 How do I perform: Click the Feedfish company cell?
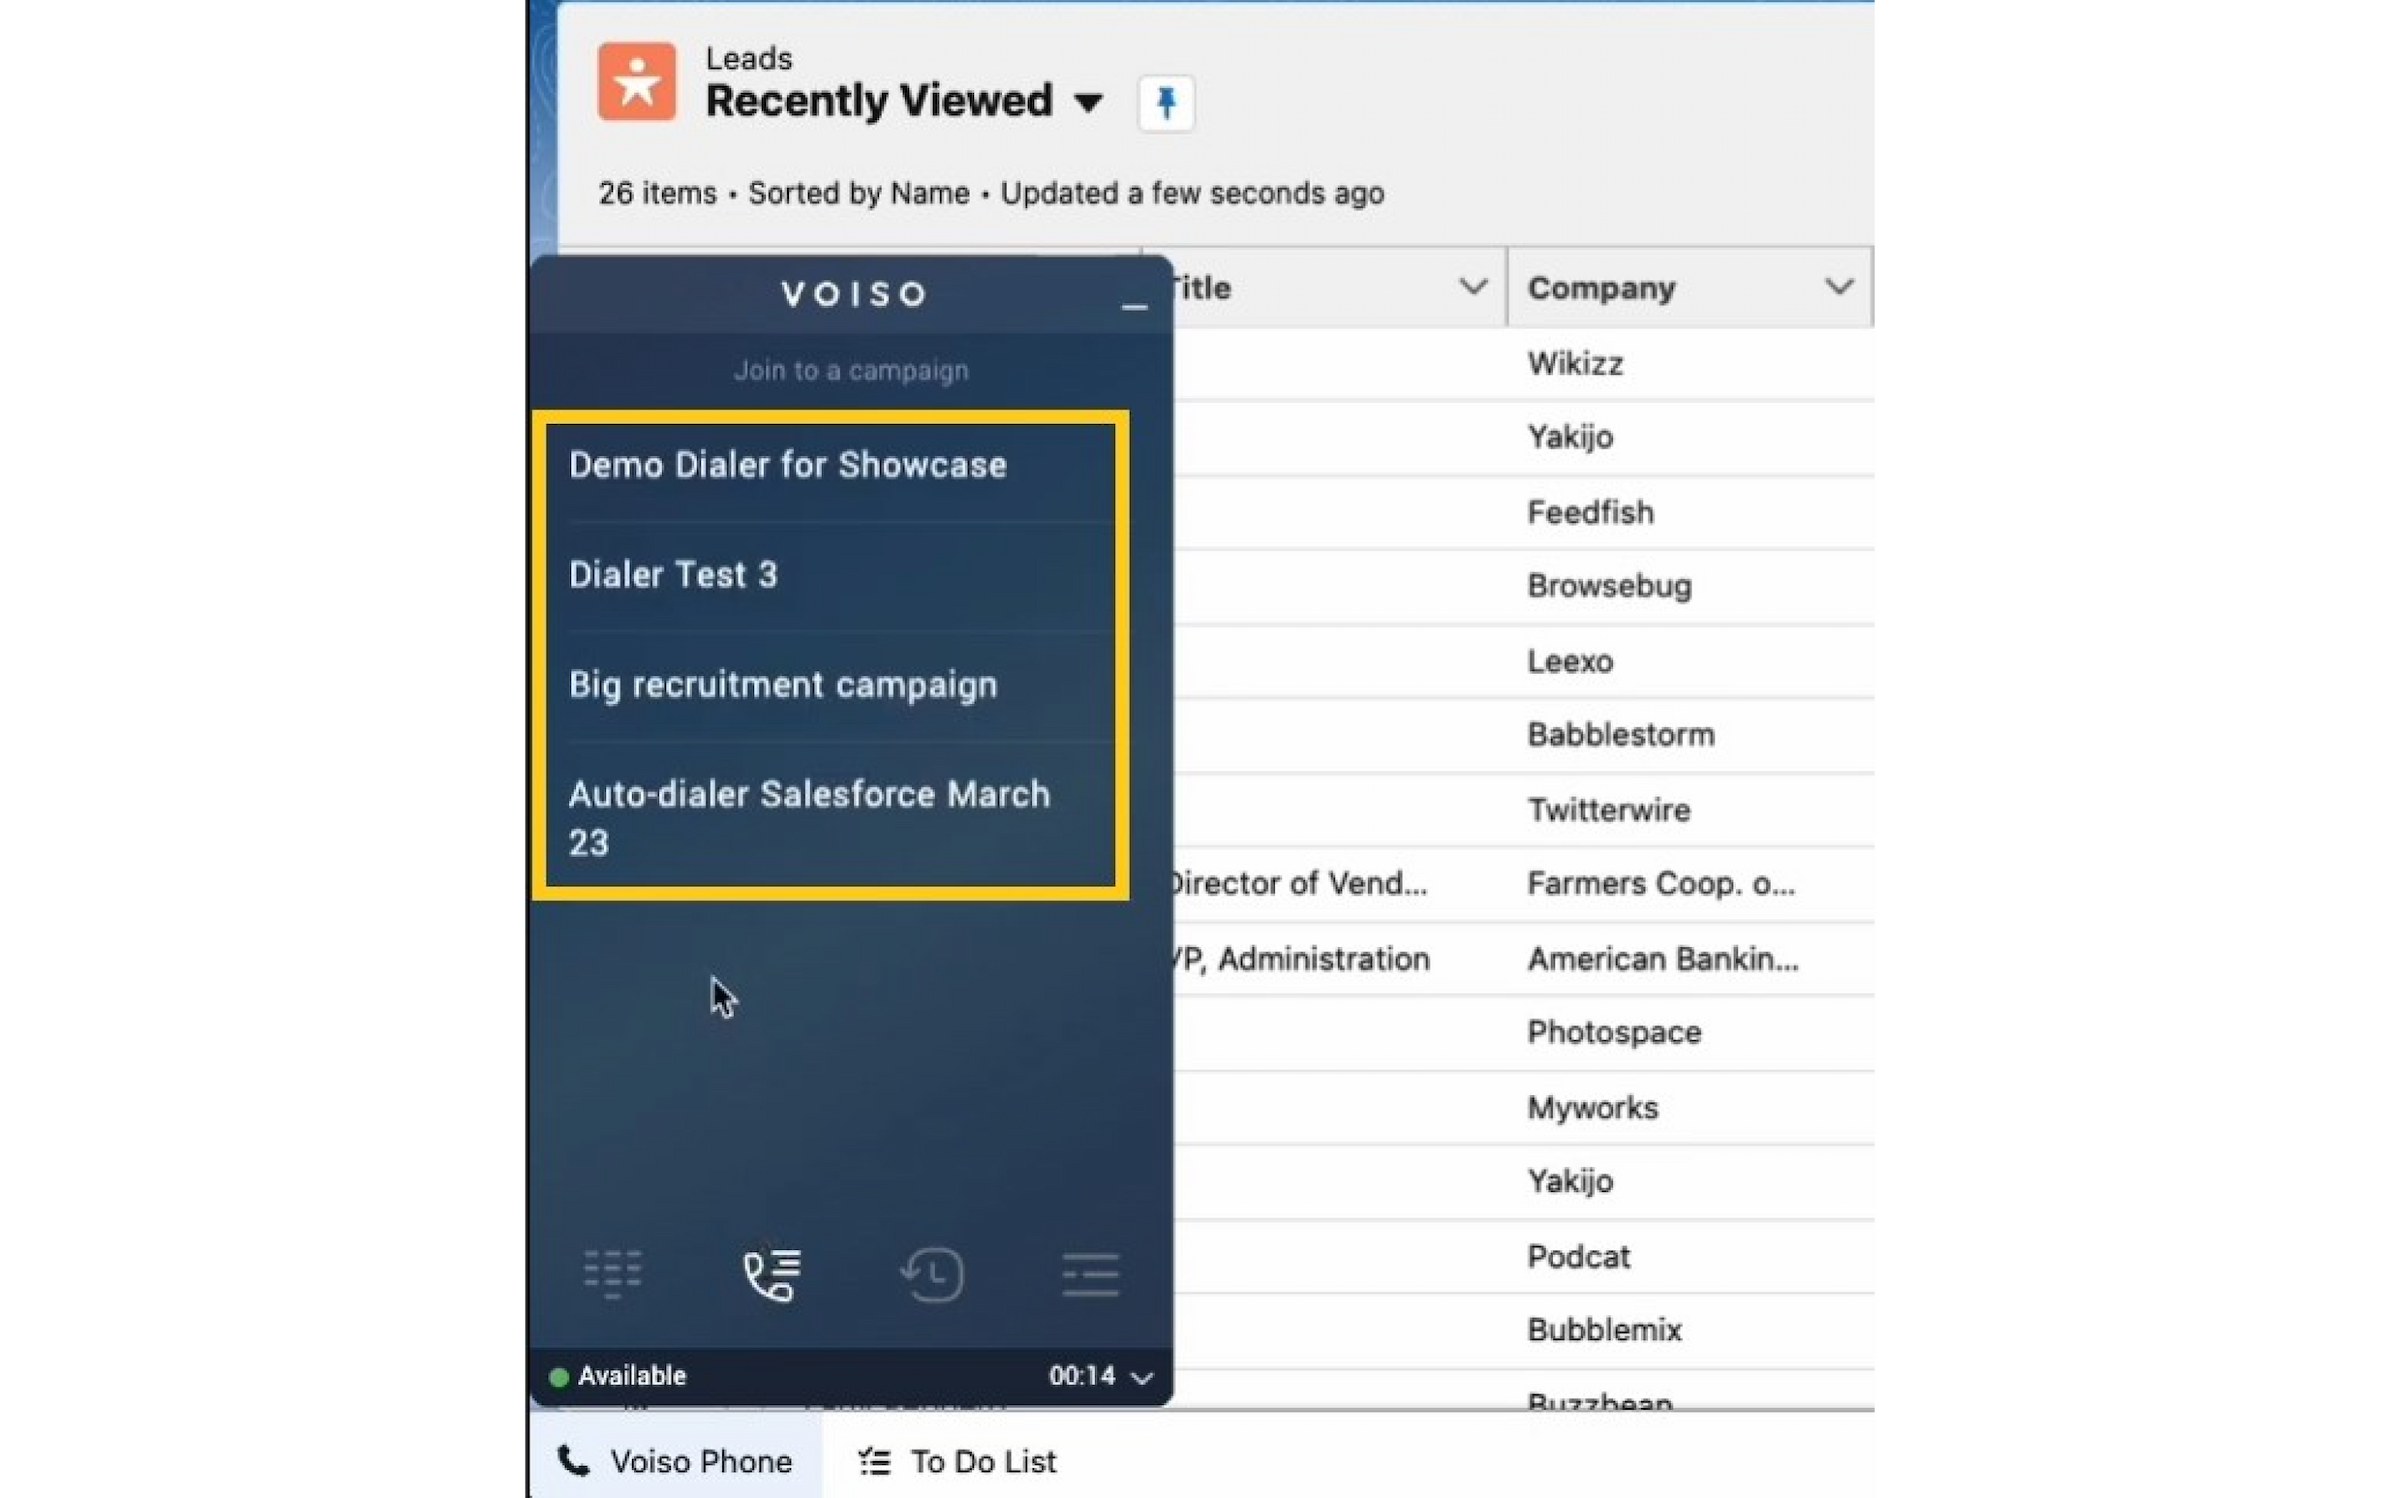coord(1590,512)
